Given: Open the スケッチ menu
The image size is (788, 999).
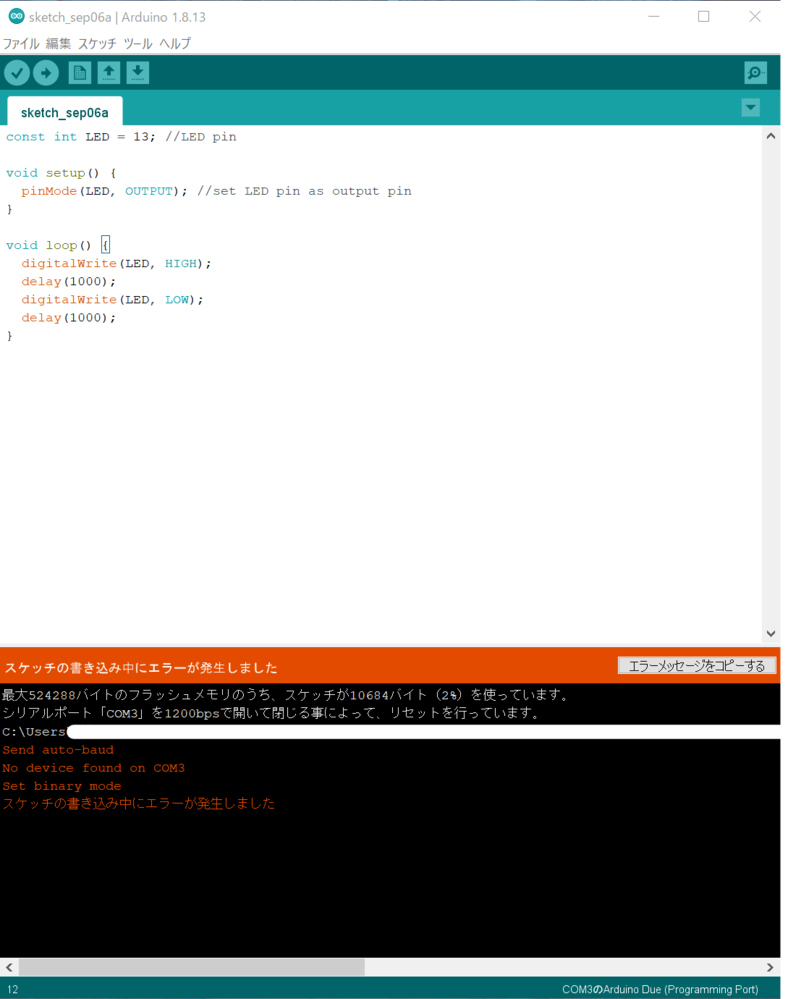Looking at the screenshot, I should (x=97, y=44).
